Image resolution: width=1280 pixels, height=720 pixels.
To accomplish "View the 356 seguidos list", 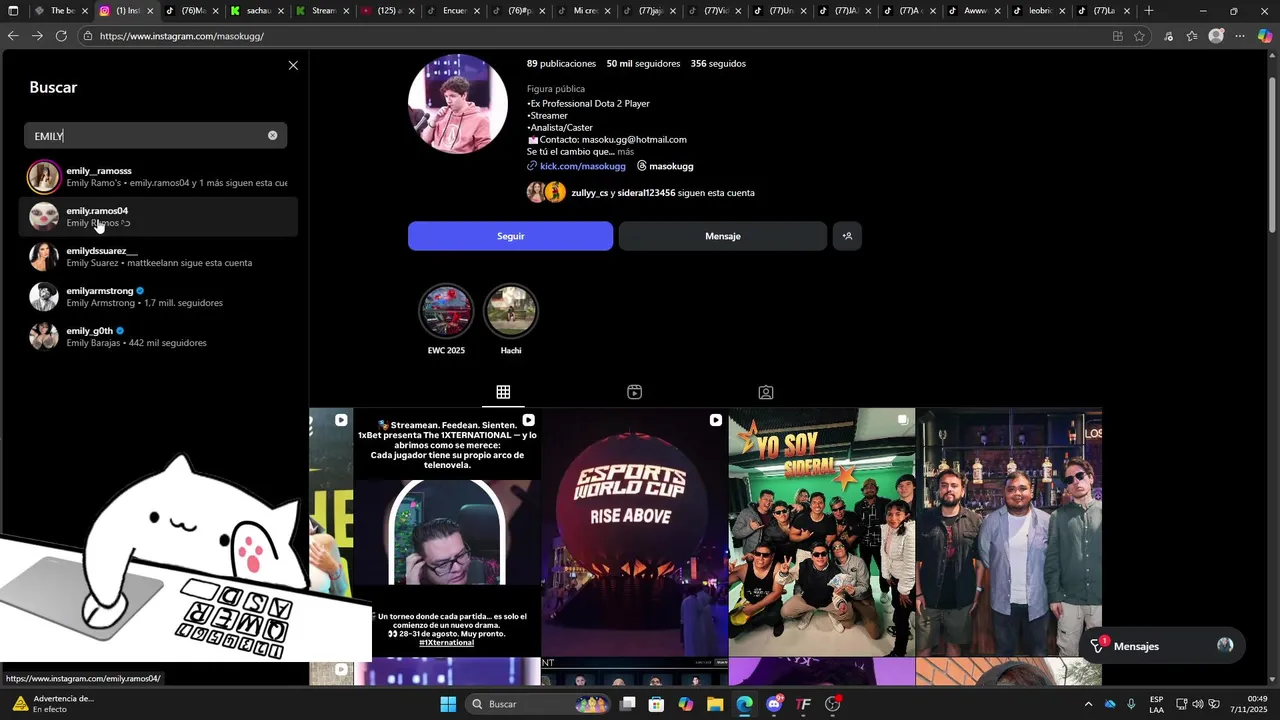I will pos(718,63).
